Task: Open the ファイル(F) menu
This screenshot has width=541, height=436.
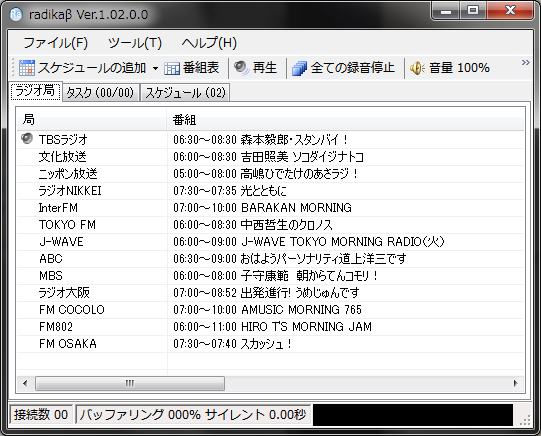Action: pyautogui.click(x=56, y=43)
